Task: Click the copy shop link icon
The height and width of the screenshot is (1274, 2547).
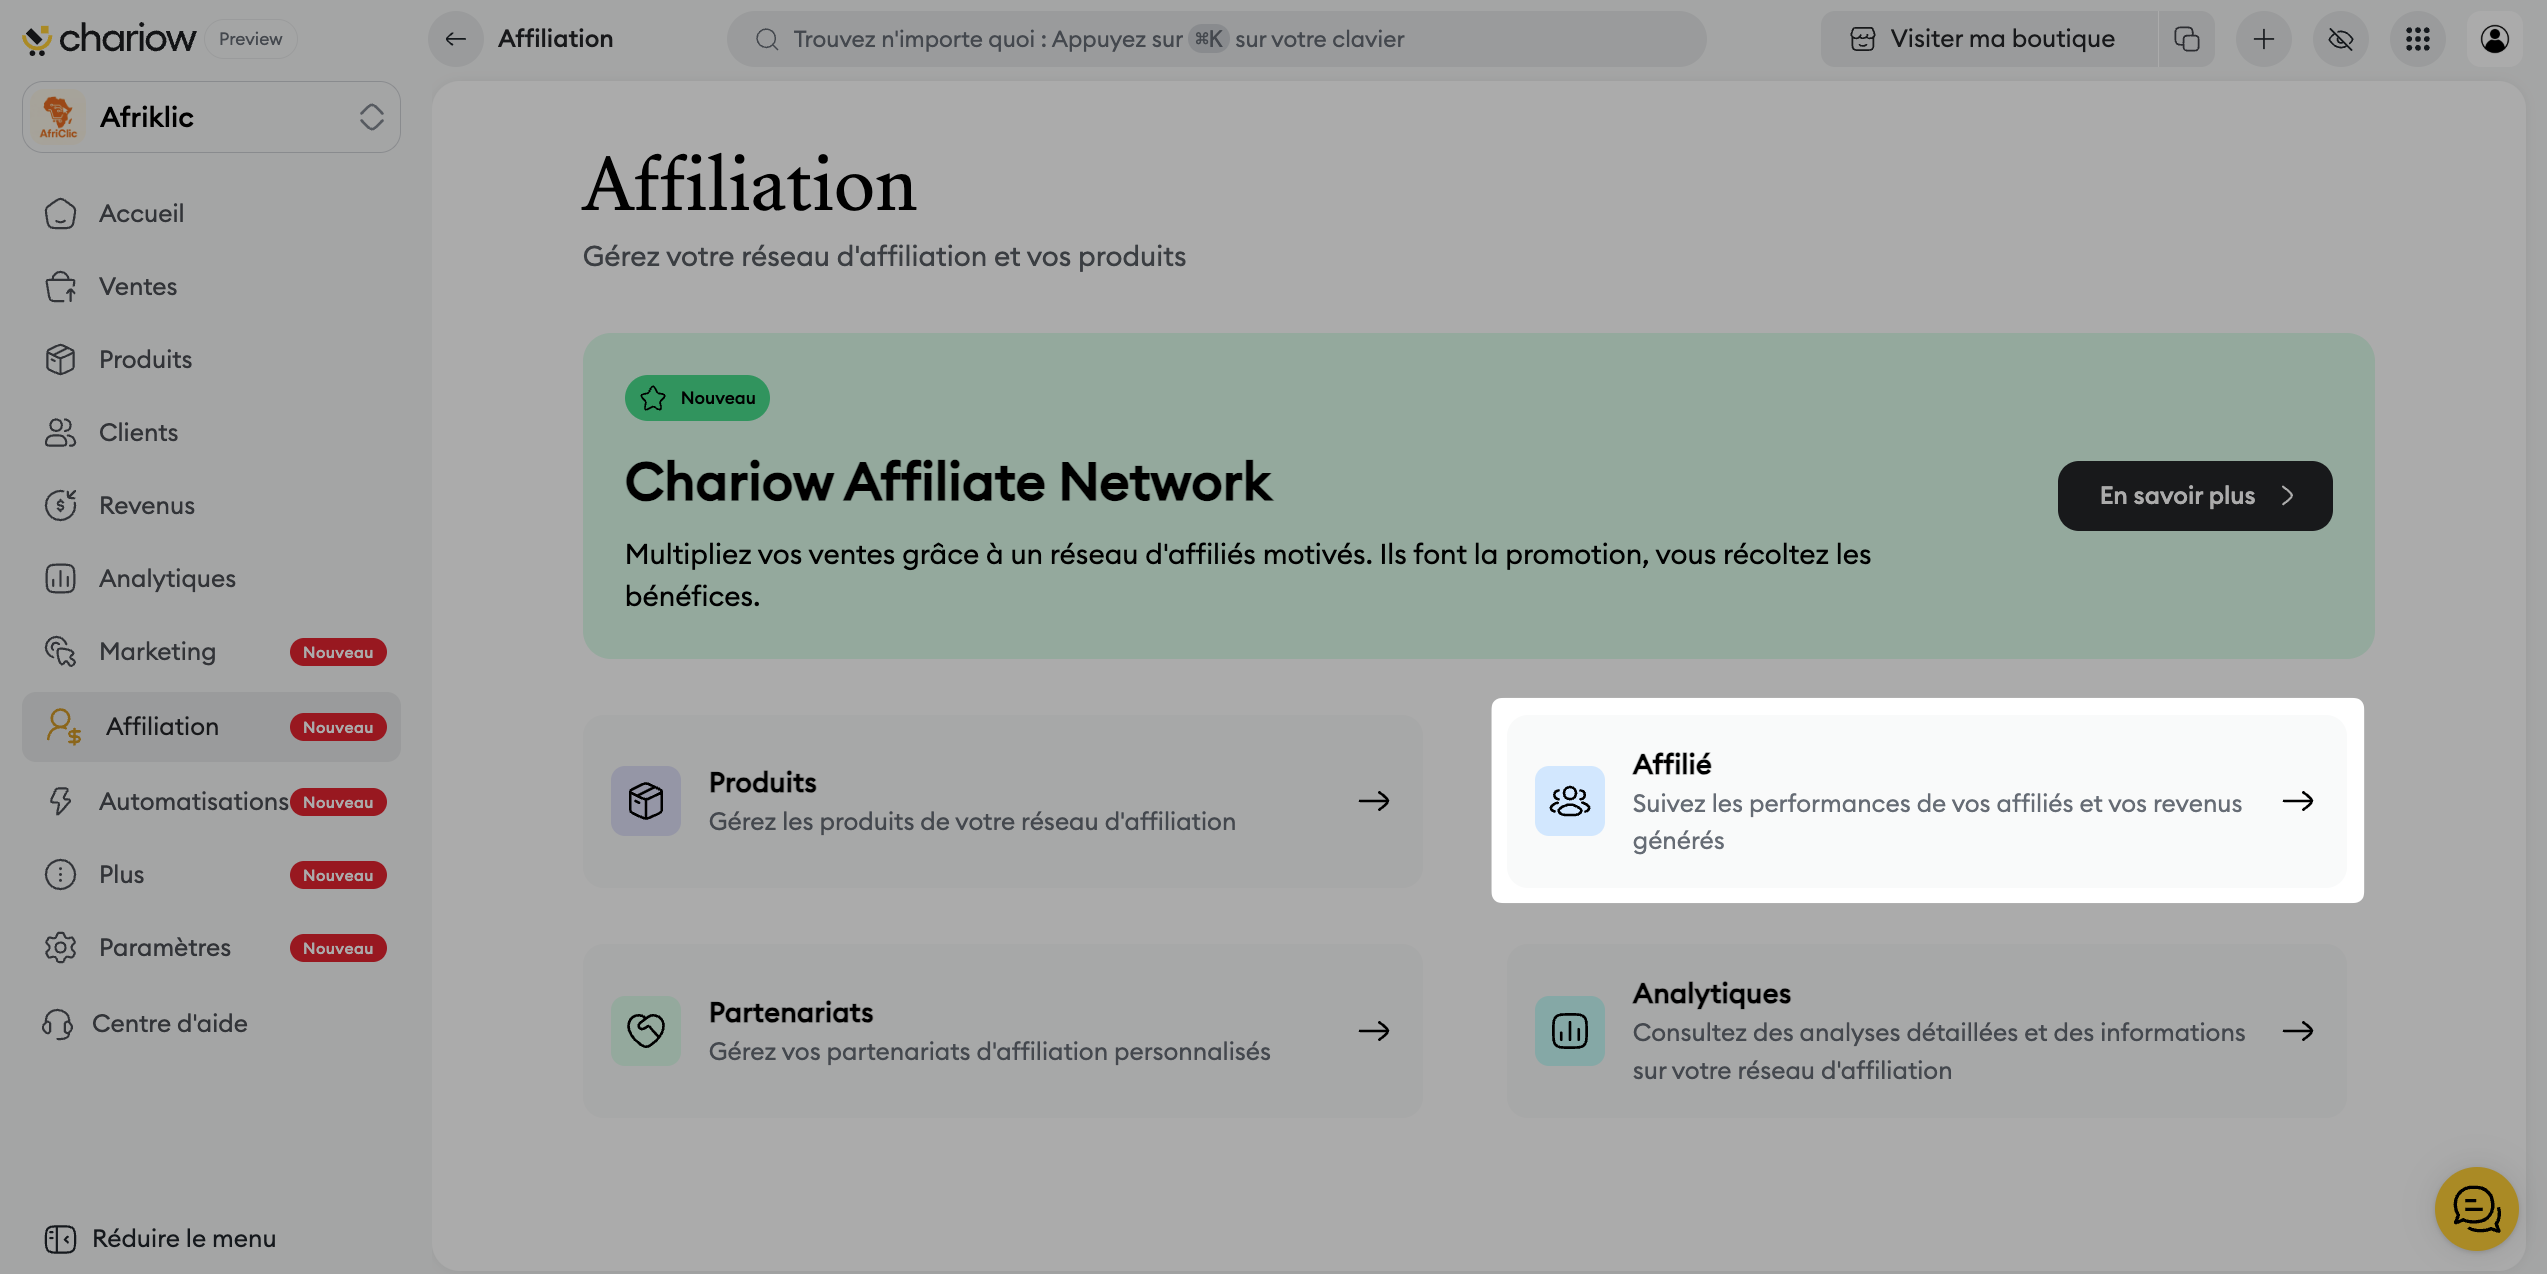Action: (x=2187, y=39)
